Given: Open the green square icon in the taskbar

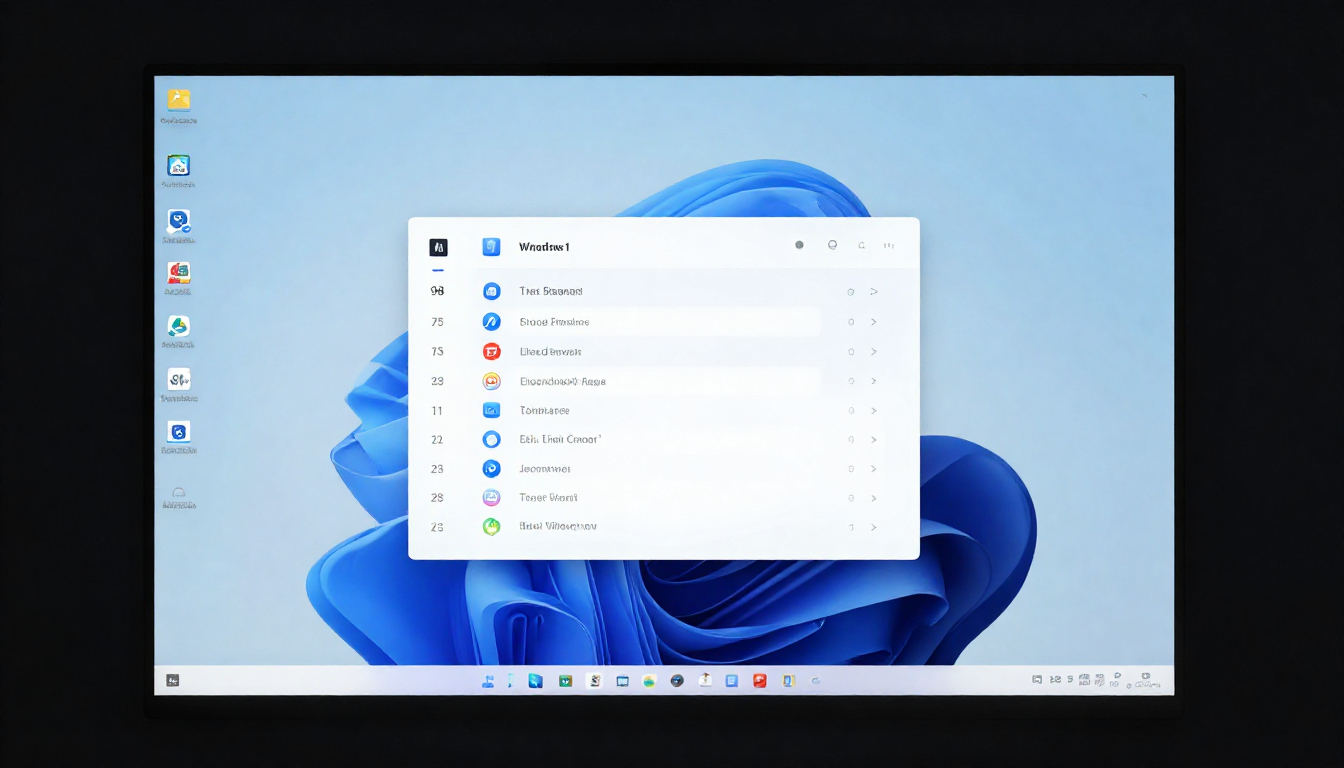Looking at the screenshot, I should 565,681.
